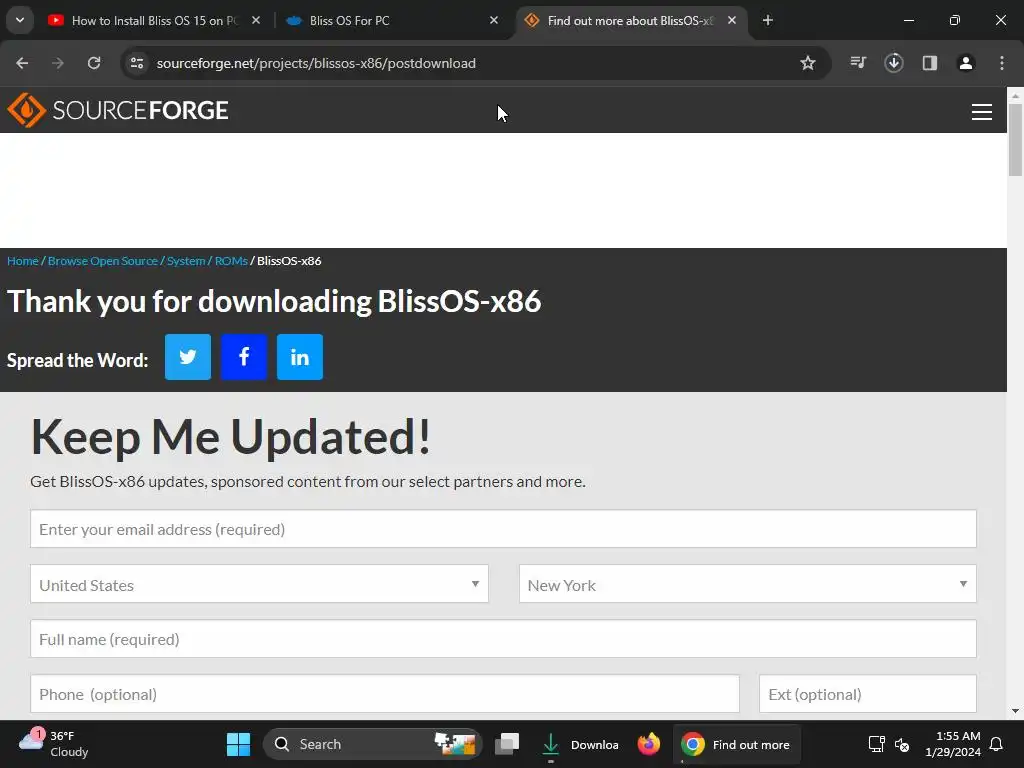Open Firefox from the taskbar
This screenshot has width=1024, height=768.
pos(648,744)
